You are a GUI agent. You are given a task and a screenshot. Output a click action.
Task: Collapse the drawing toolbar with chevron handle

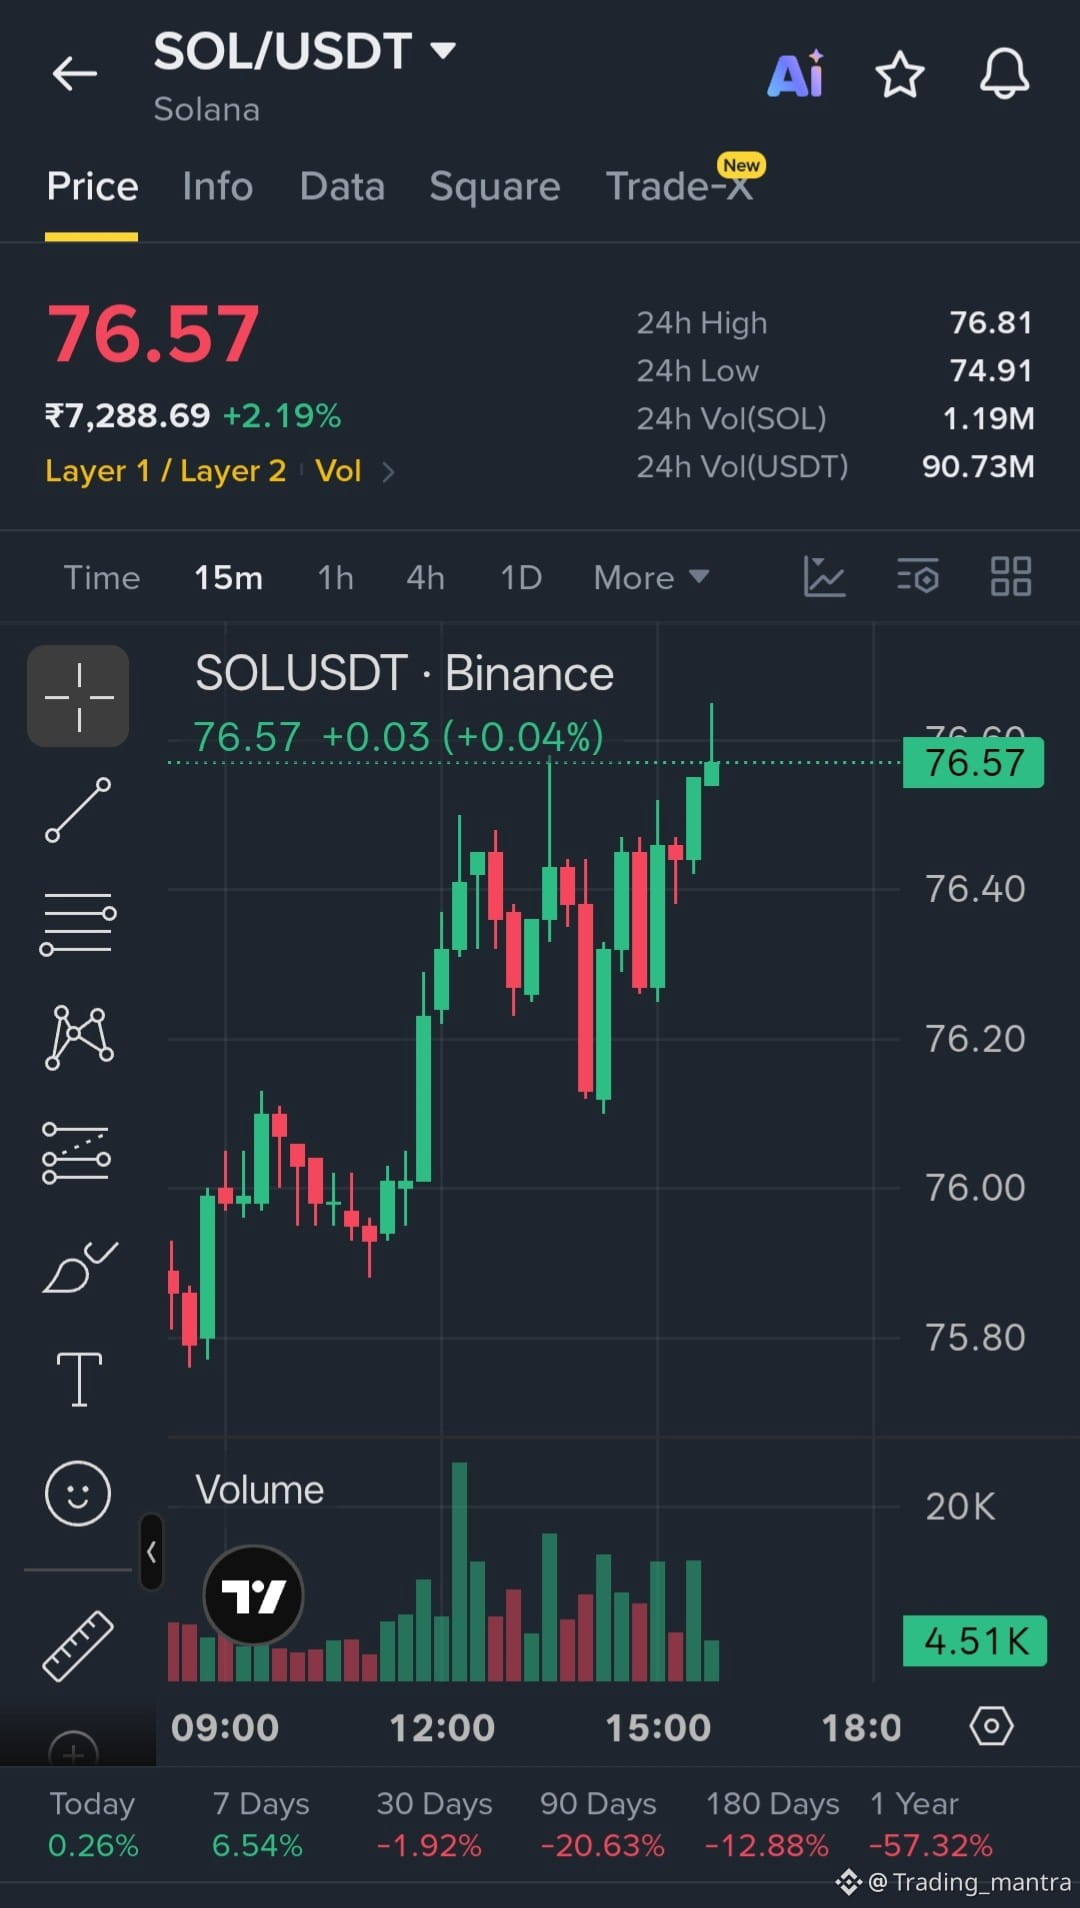coord(151,1552)
